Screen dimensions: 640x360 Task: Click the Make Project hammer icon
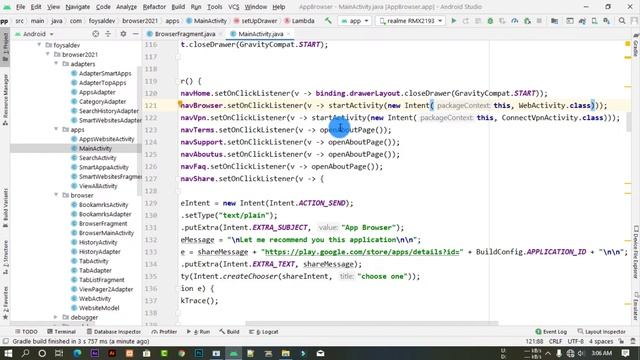[328, 20]
